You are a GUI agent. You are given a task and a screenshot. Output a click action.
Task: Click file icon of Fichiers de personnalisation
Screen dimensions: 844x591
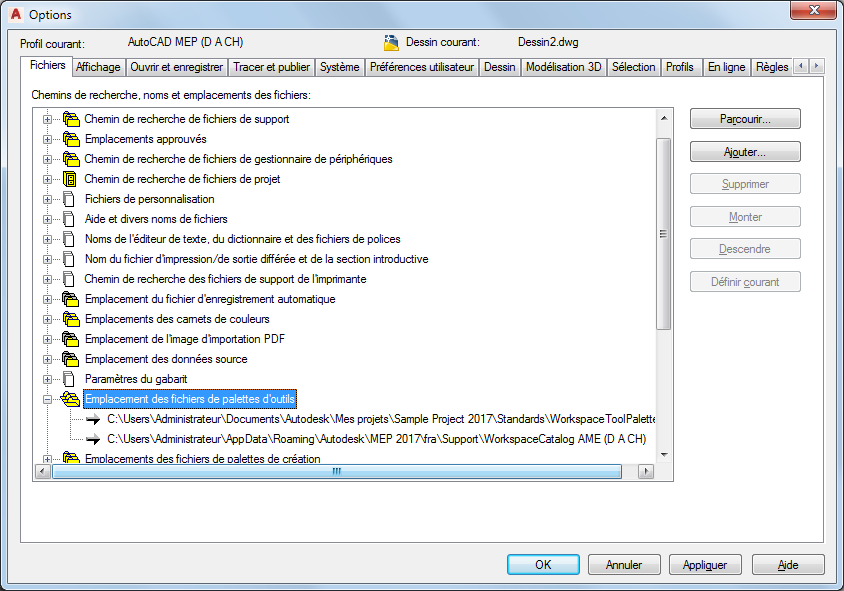[x=69, y=199]
